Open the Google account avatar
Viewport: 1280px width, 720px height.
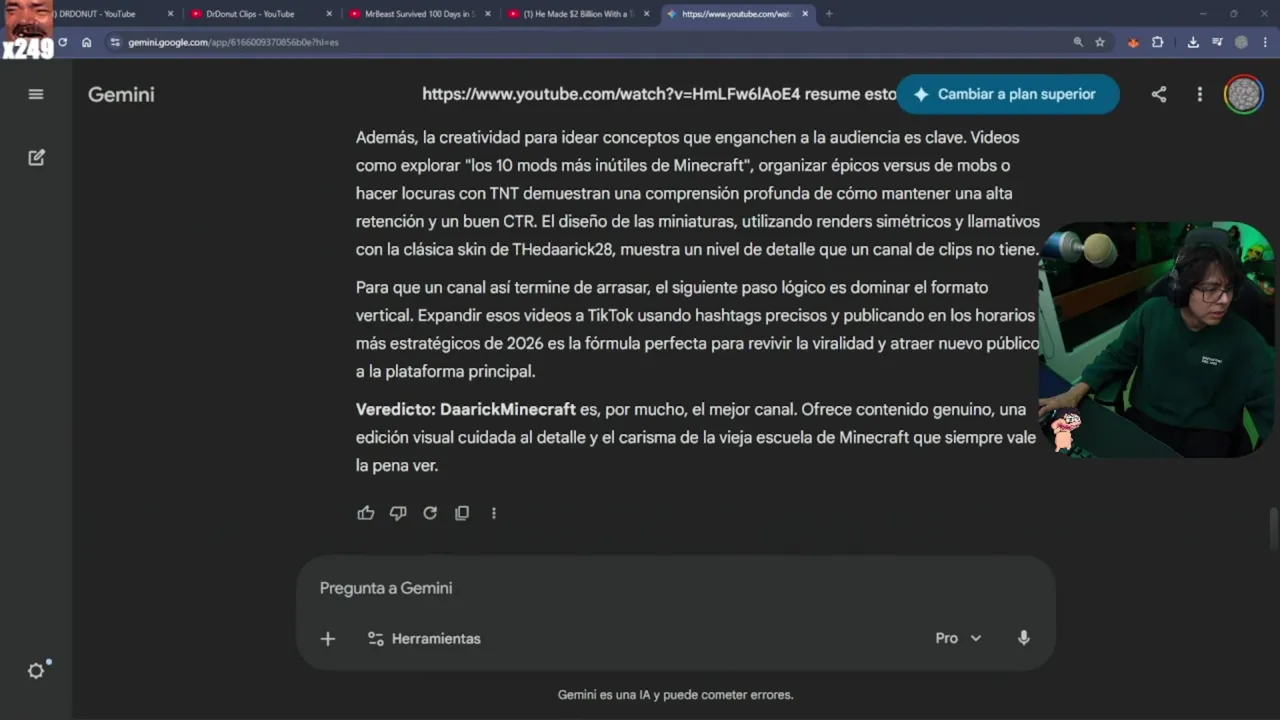click(1243, 94)
